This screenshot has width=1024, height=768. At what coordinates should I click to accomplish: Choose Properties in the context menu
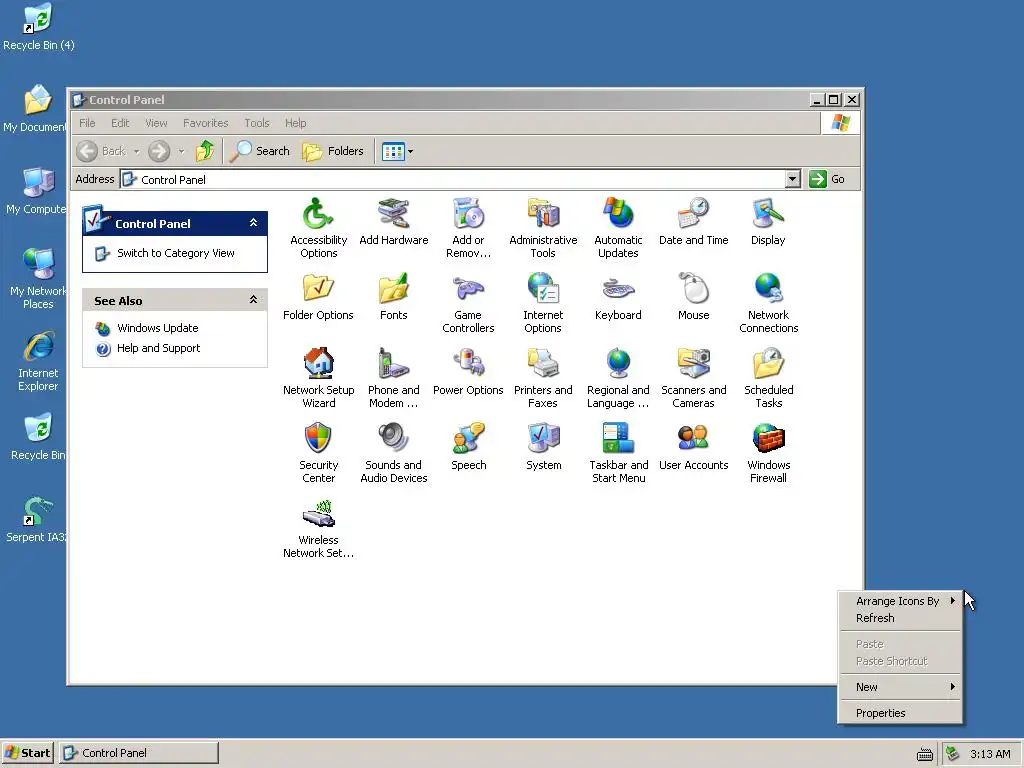(900, 713)
